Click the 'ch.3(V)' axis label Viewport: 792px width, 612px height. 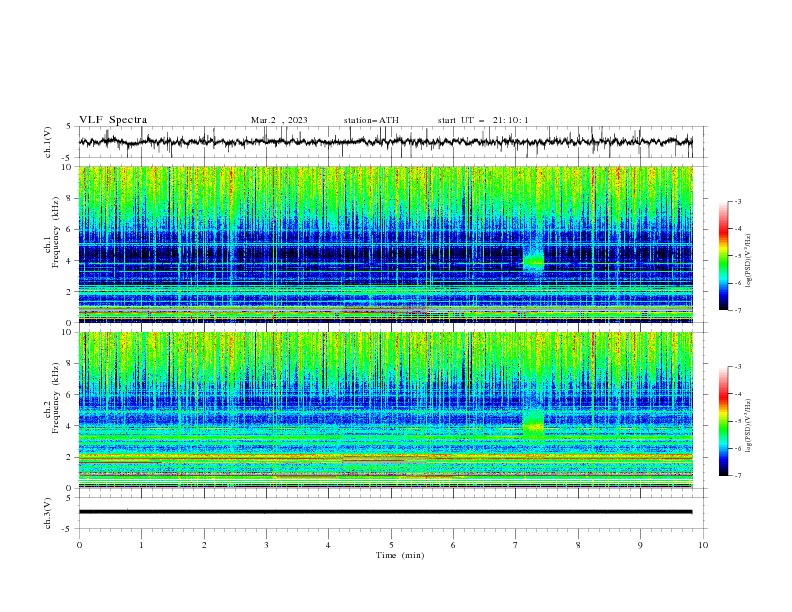(48, 513)
